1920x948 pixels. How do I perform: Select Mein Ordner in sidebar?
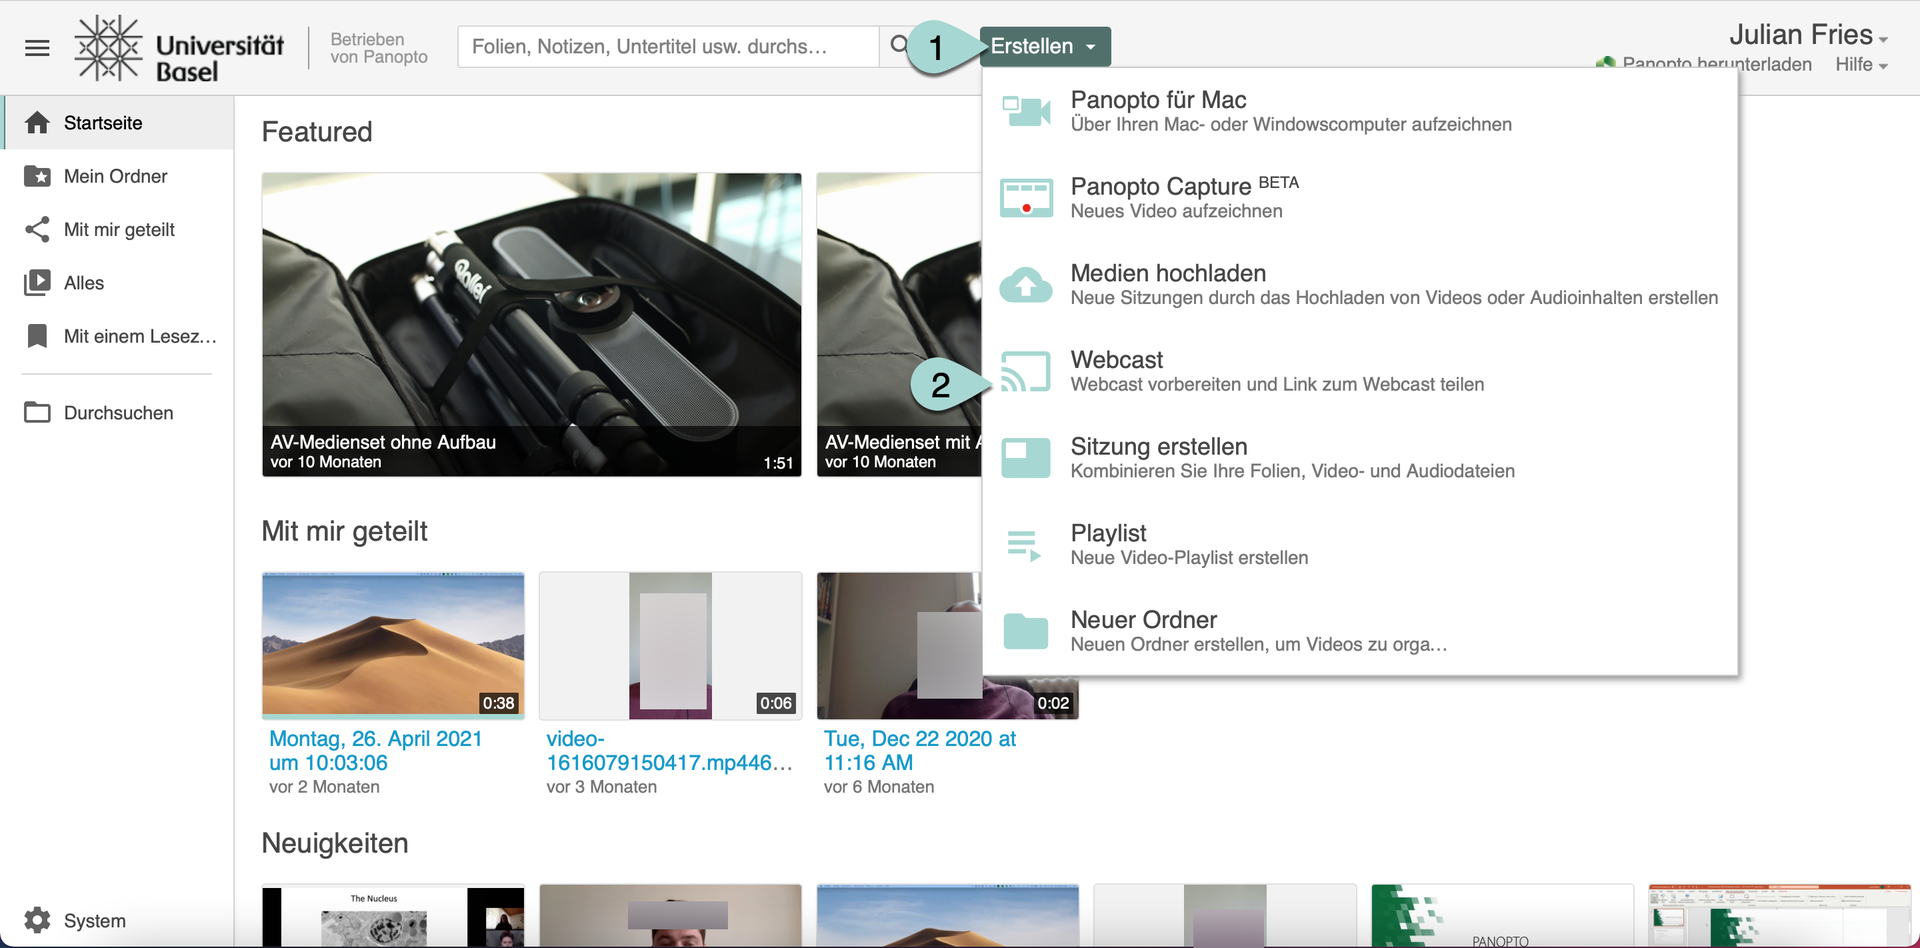pyautogui.click(x=115, y=176)
